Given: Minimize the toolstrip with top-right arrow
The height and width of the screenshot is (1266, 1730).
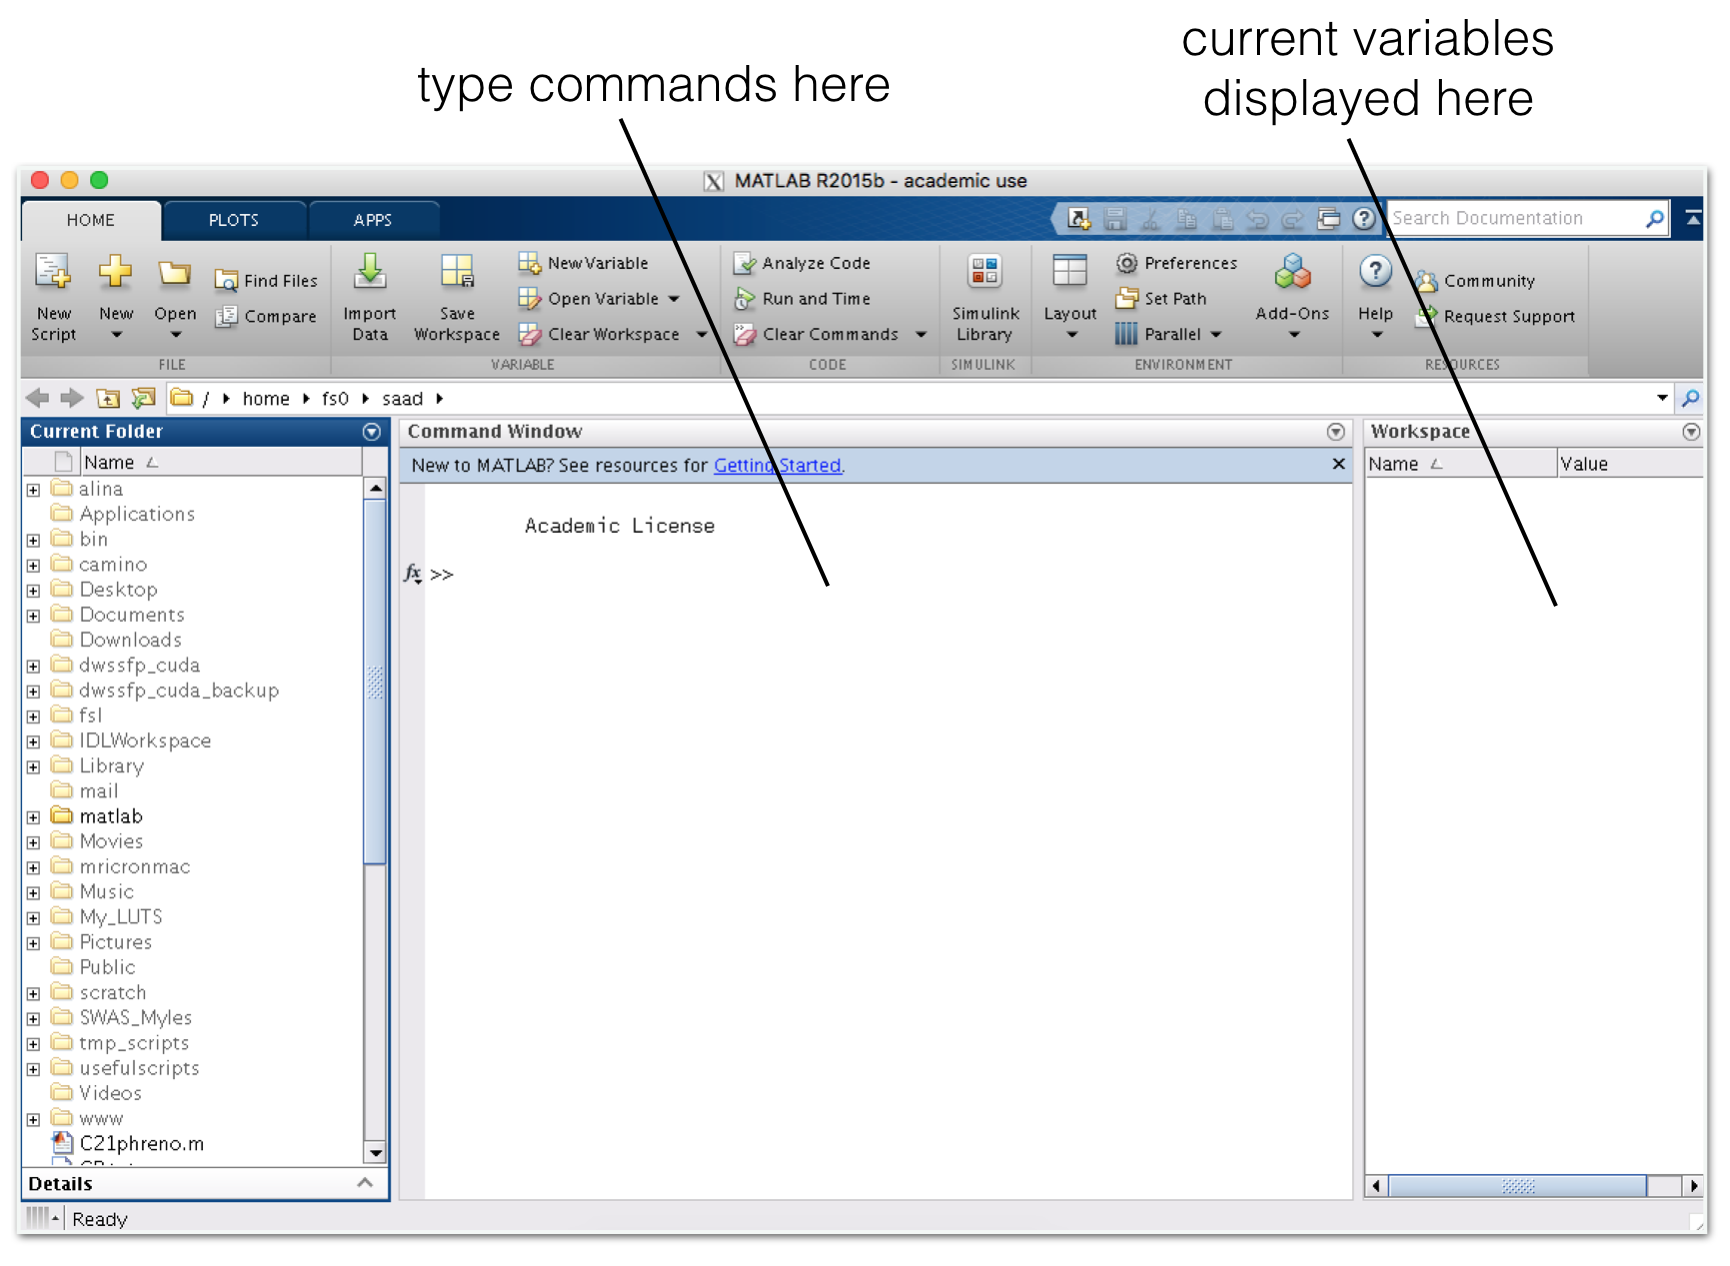Looking at the screenshot, I should point(1693,217).
